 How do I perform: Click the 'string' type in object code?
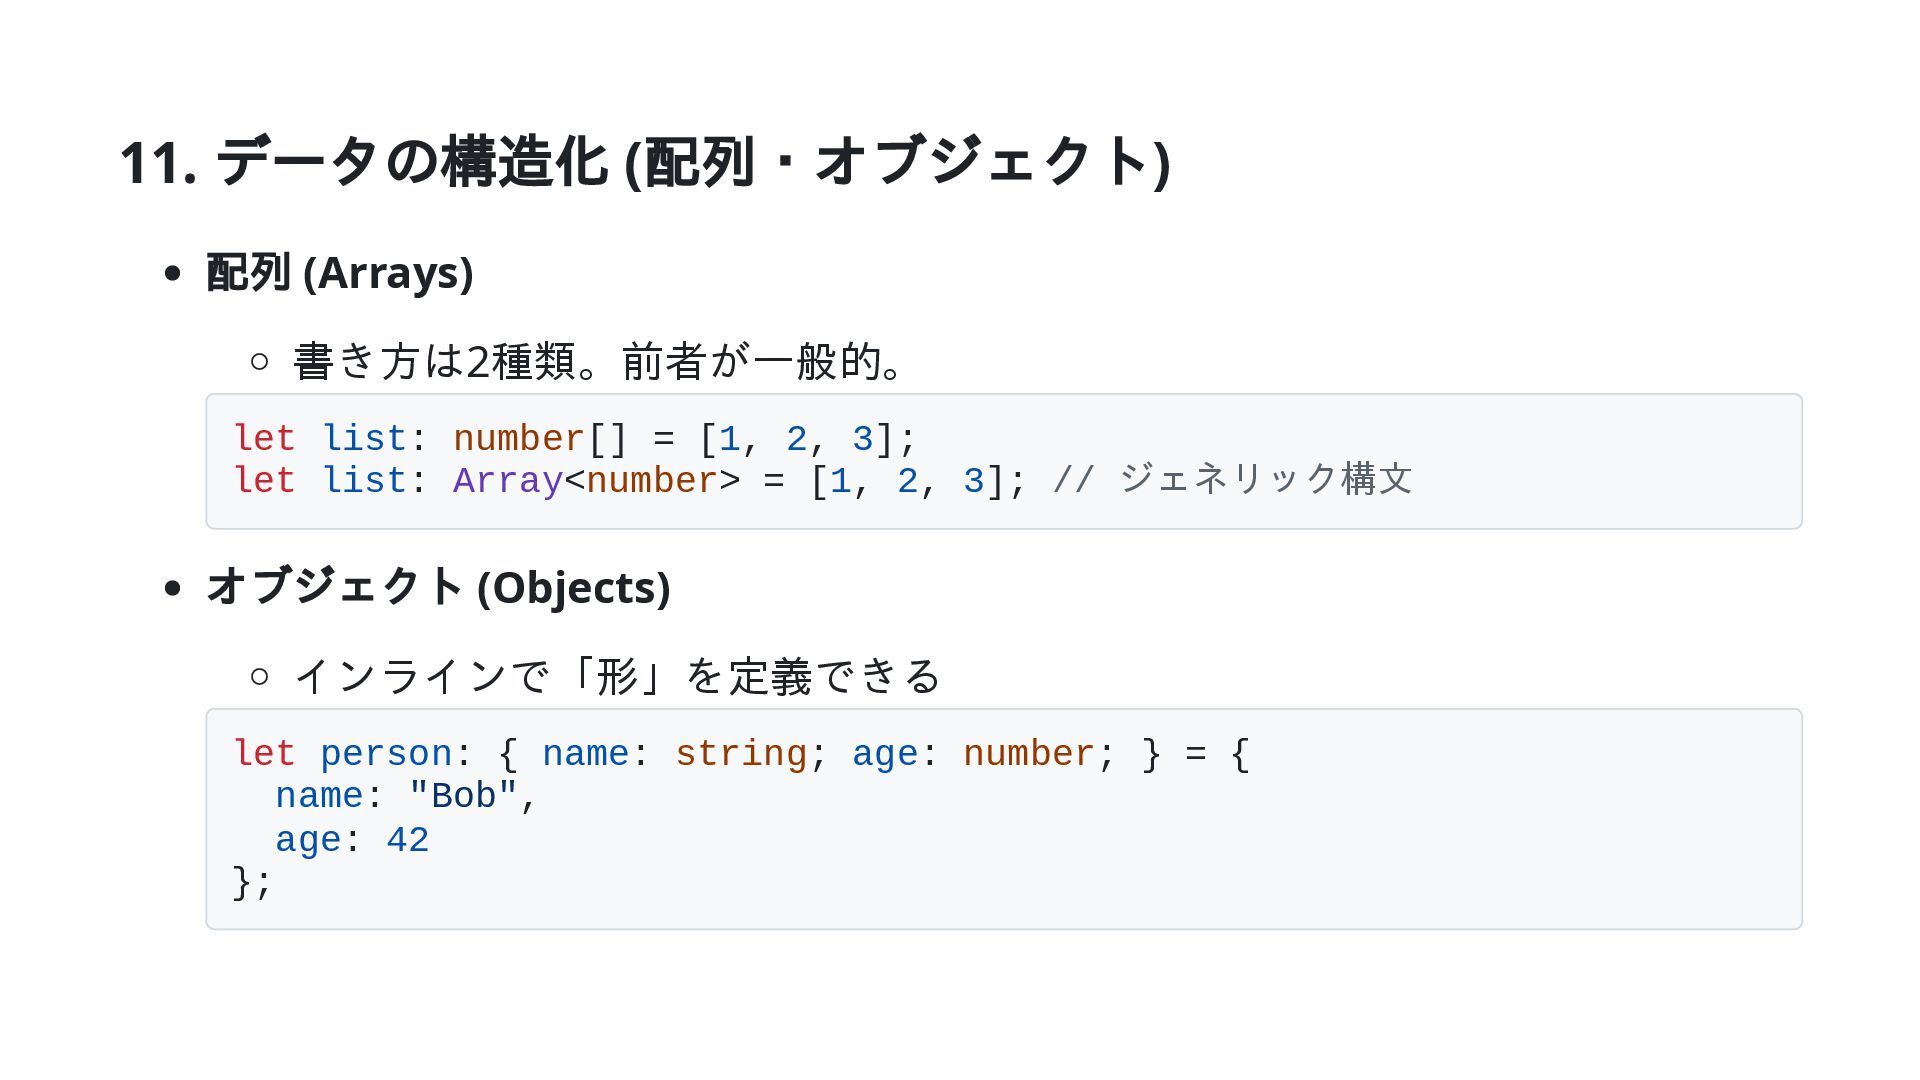pos(740,754)
